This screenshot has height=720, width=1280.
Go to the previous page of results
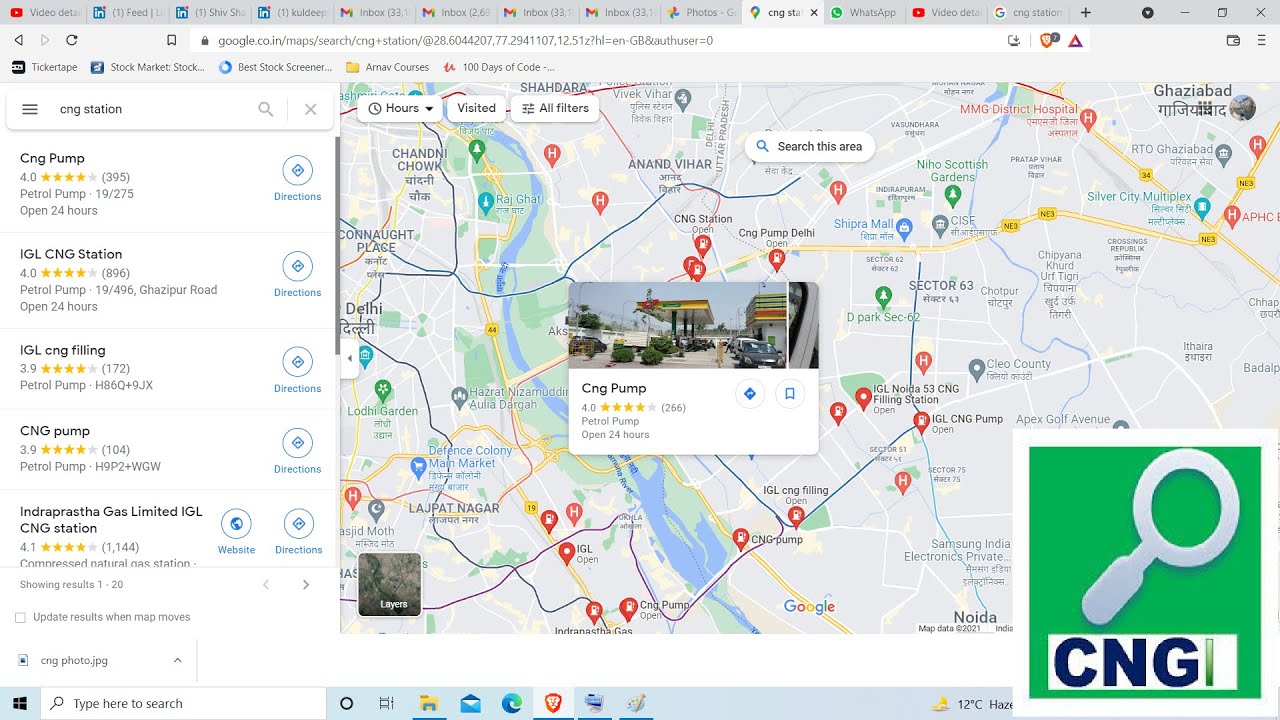266,585
